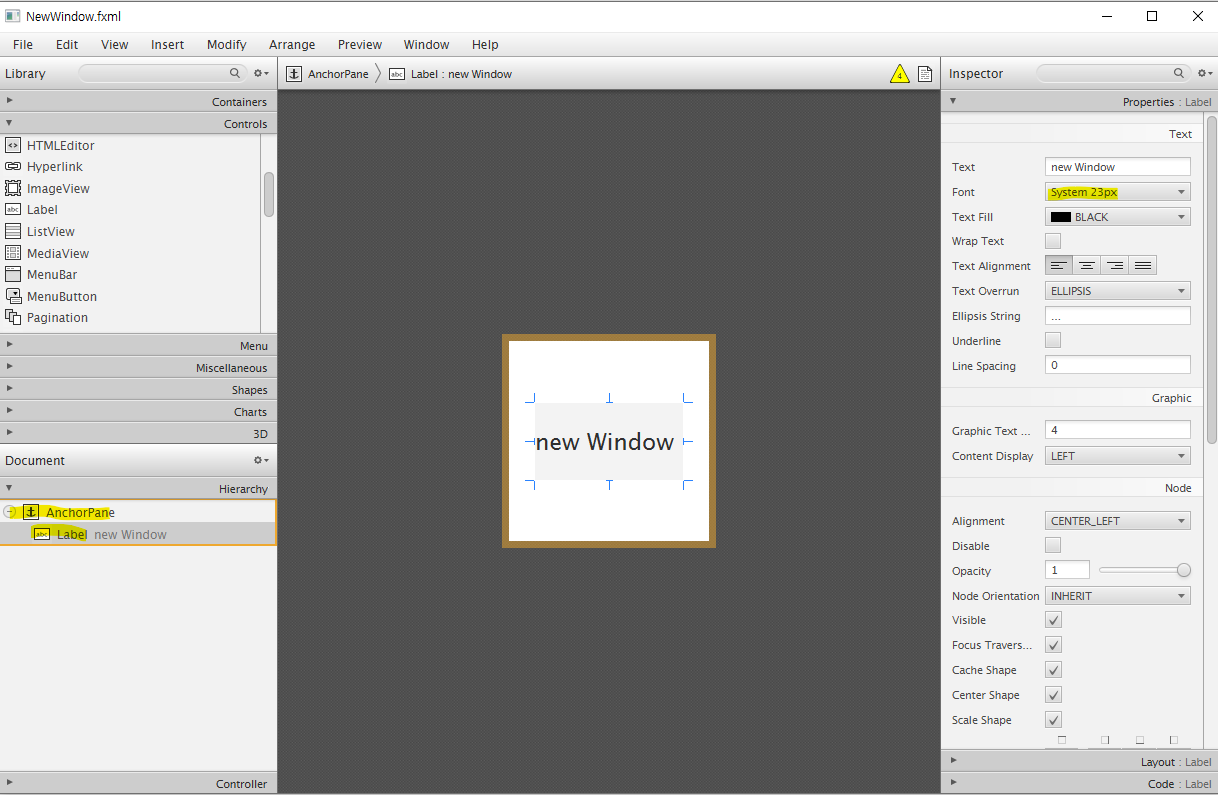Viewport: 1218px width, 795px height.
Task: Select left text alignment
Action: coord(1059,266)
